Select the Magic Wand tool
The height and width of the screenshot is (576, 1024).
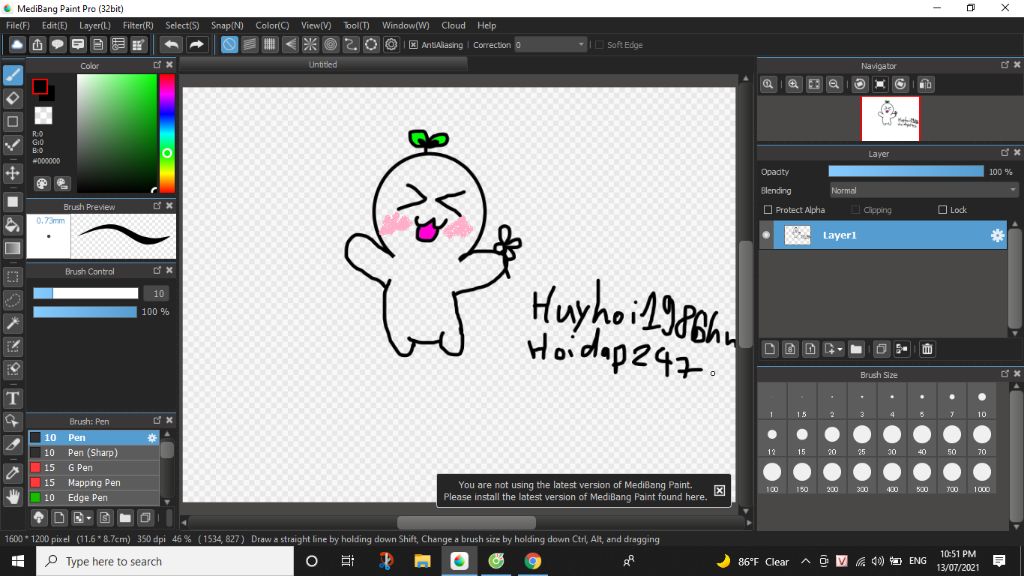click(12, 323)
